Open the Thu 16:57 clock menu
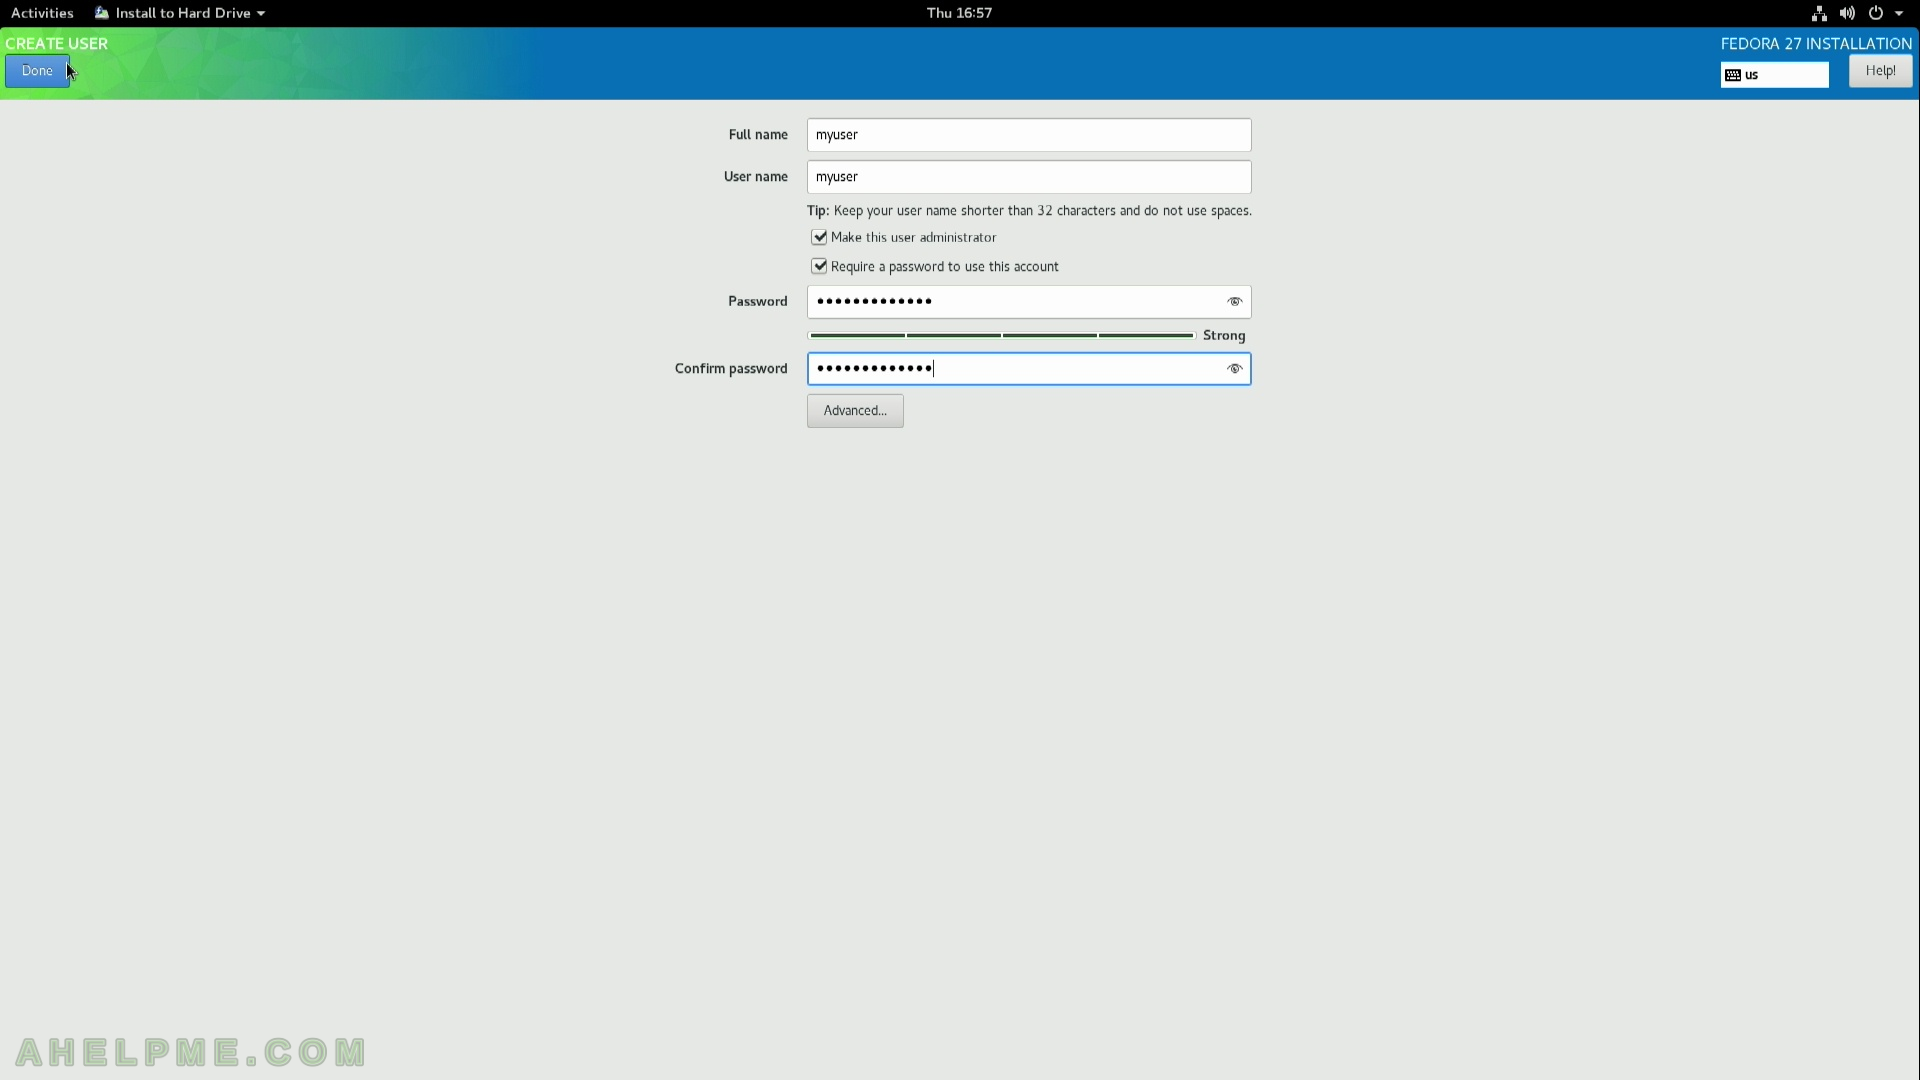Viewport: 1920px width, 1080px height. point(959,13)
